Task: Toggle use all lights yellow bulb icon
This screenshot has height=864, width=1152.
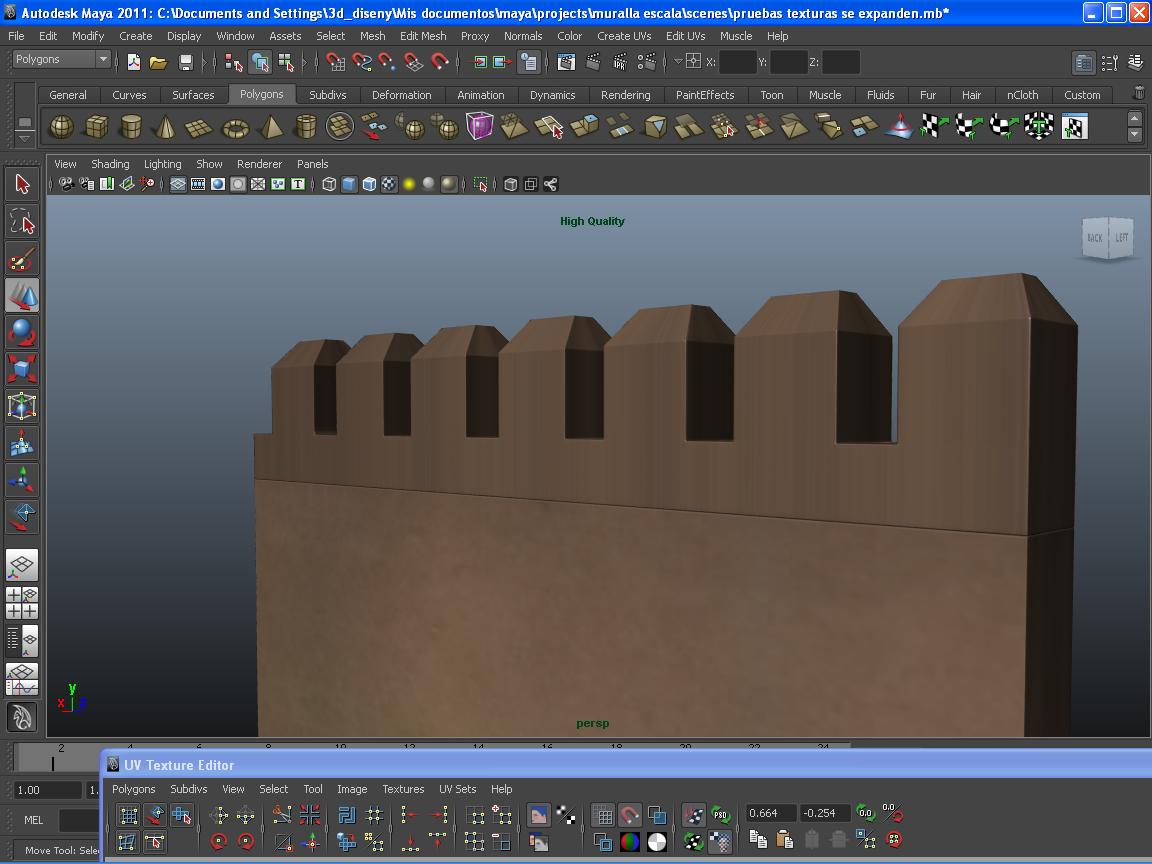Action: point(409,184)
